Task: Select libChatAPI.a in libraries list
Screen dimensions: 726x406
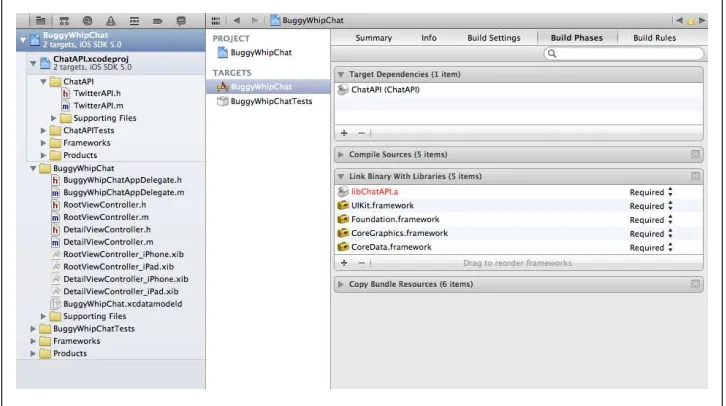Action: tap(374, 192)
